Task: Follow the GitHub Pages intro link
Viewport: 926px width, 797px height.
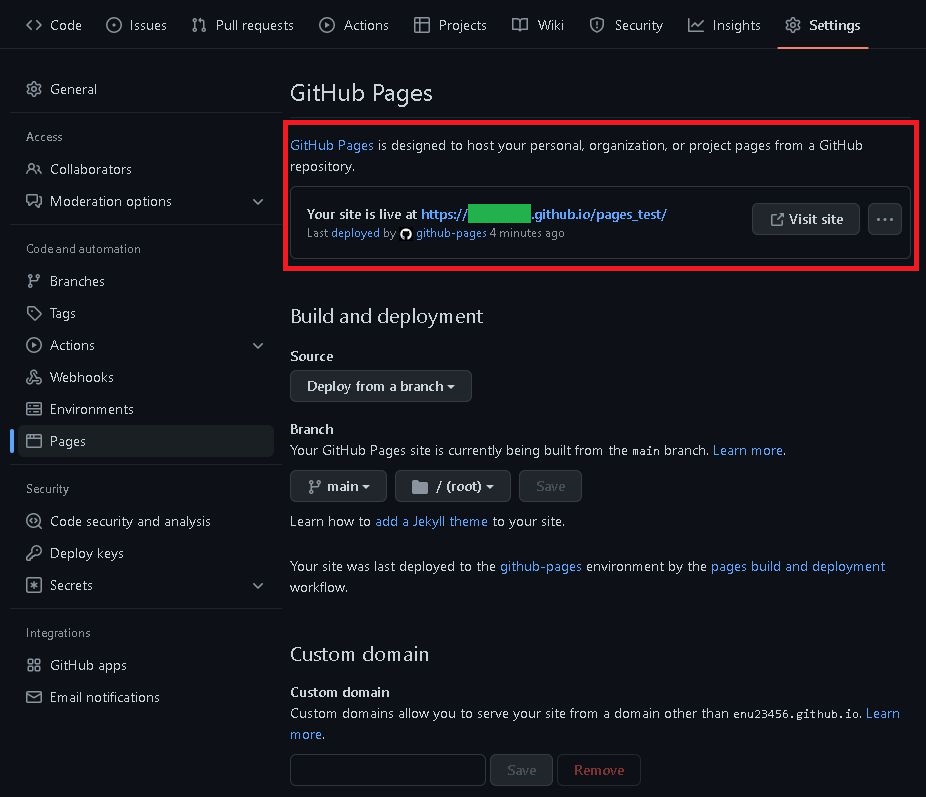Action: tap(332, 145)
